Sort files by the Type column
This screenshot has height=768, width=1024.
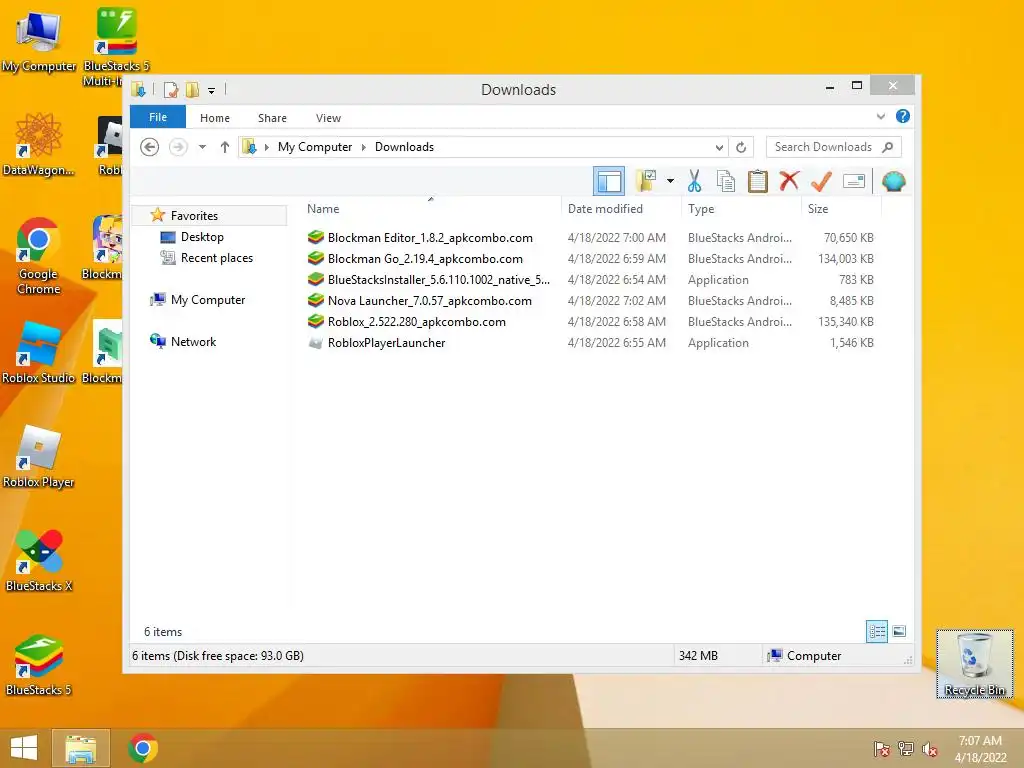(701, 209)
